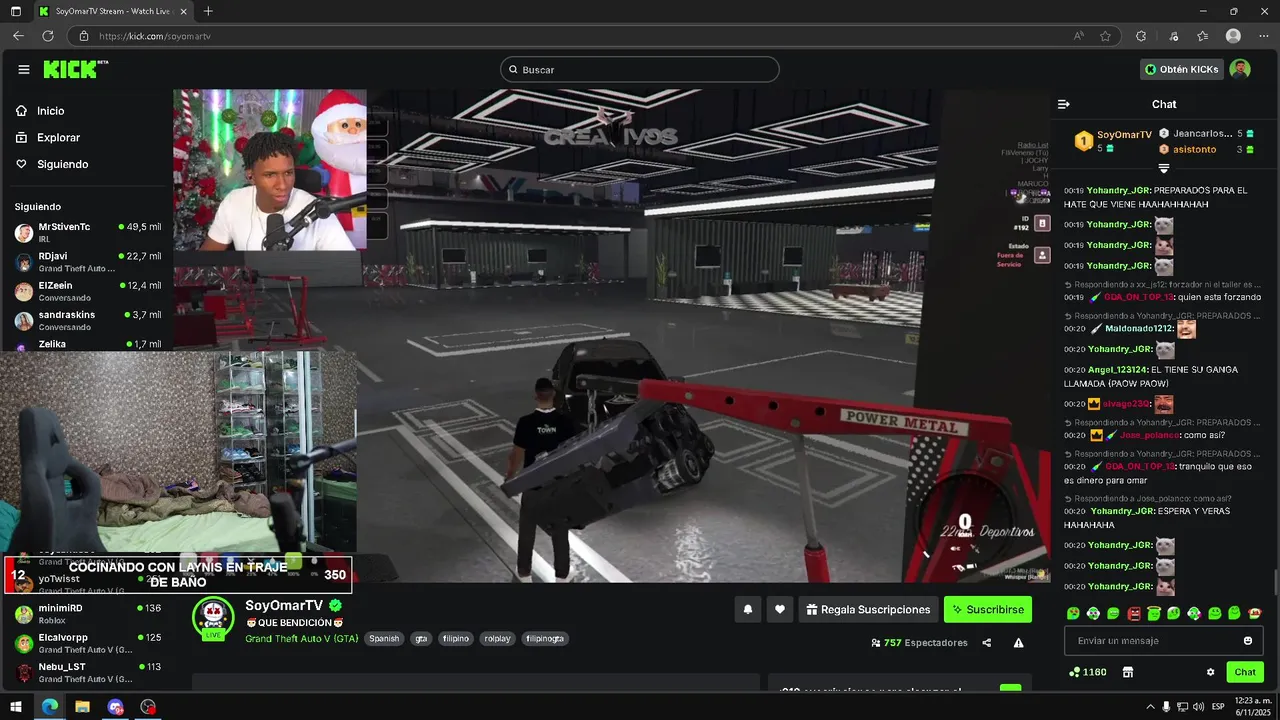Click the share stream icon
This screenshot has height=720, width=1280.
click(987, 643)
